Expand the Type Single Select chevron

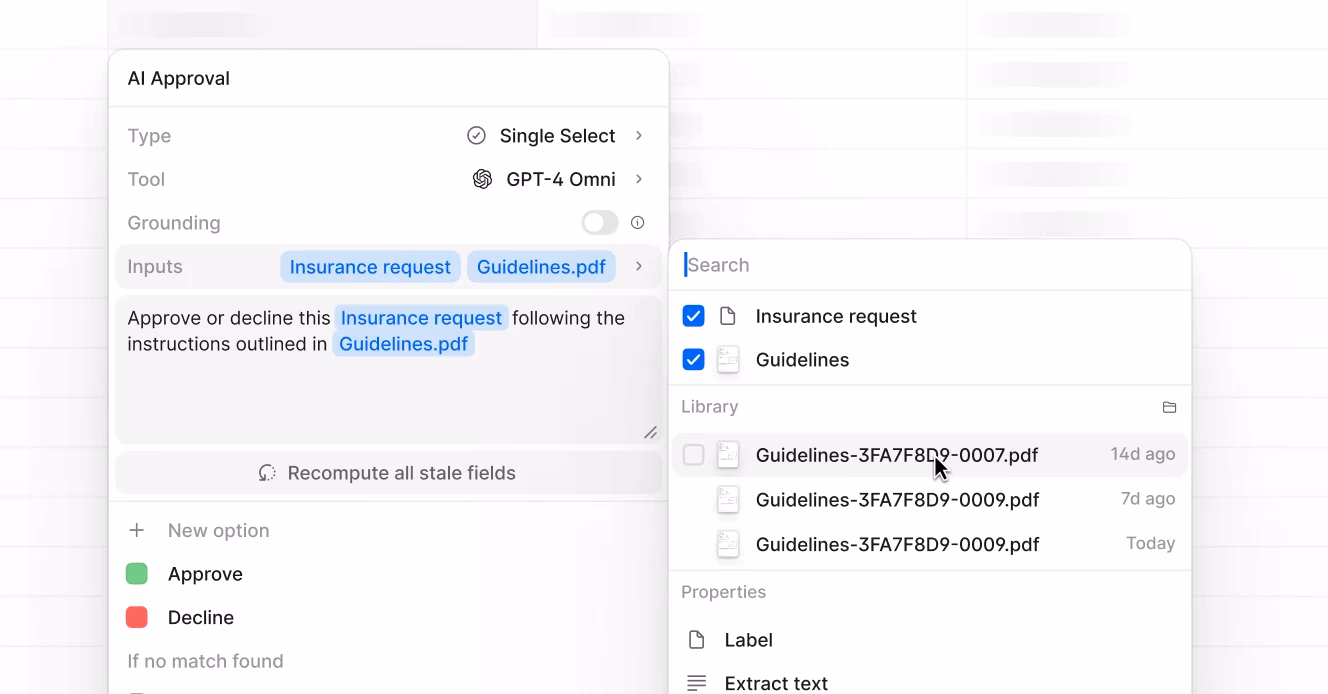[x=639, y=136]
